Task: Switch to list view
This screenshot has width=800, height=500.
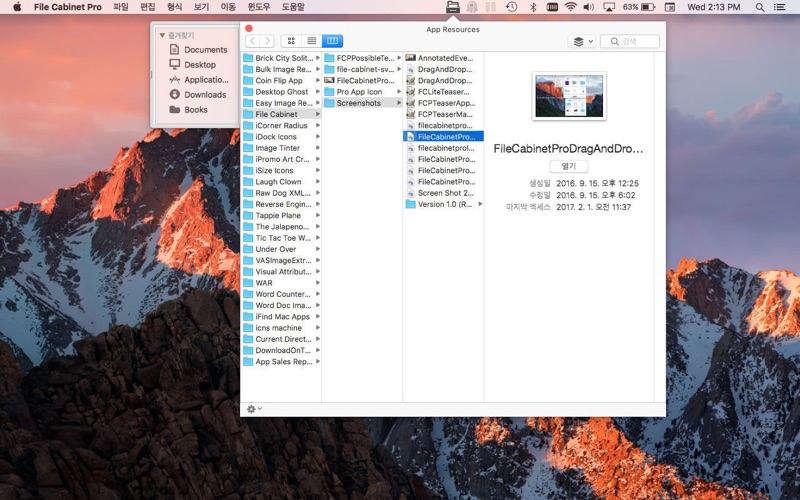Action: click(x=312, y=41)
